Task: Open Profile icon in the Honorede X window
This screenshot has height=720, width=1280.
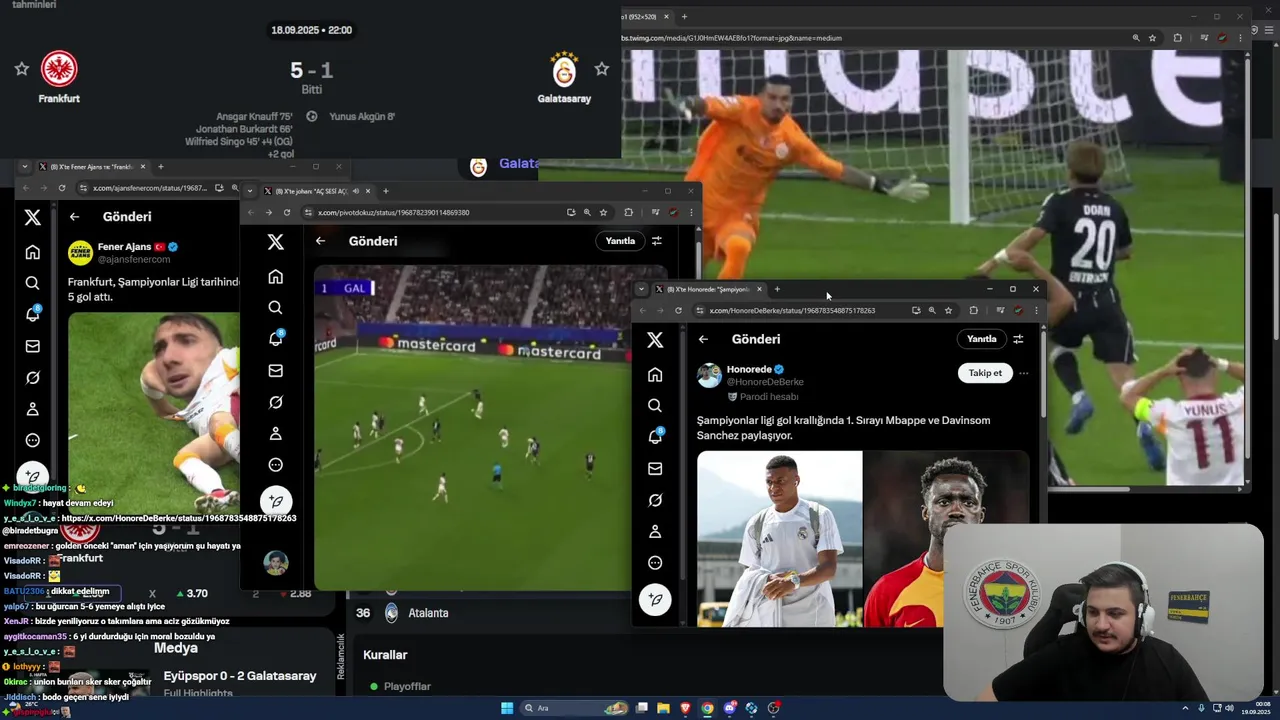Action: coord(655,531)
